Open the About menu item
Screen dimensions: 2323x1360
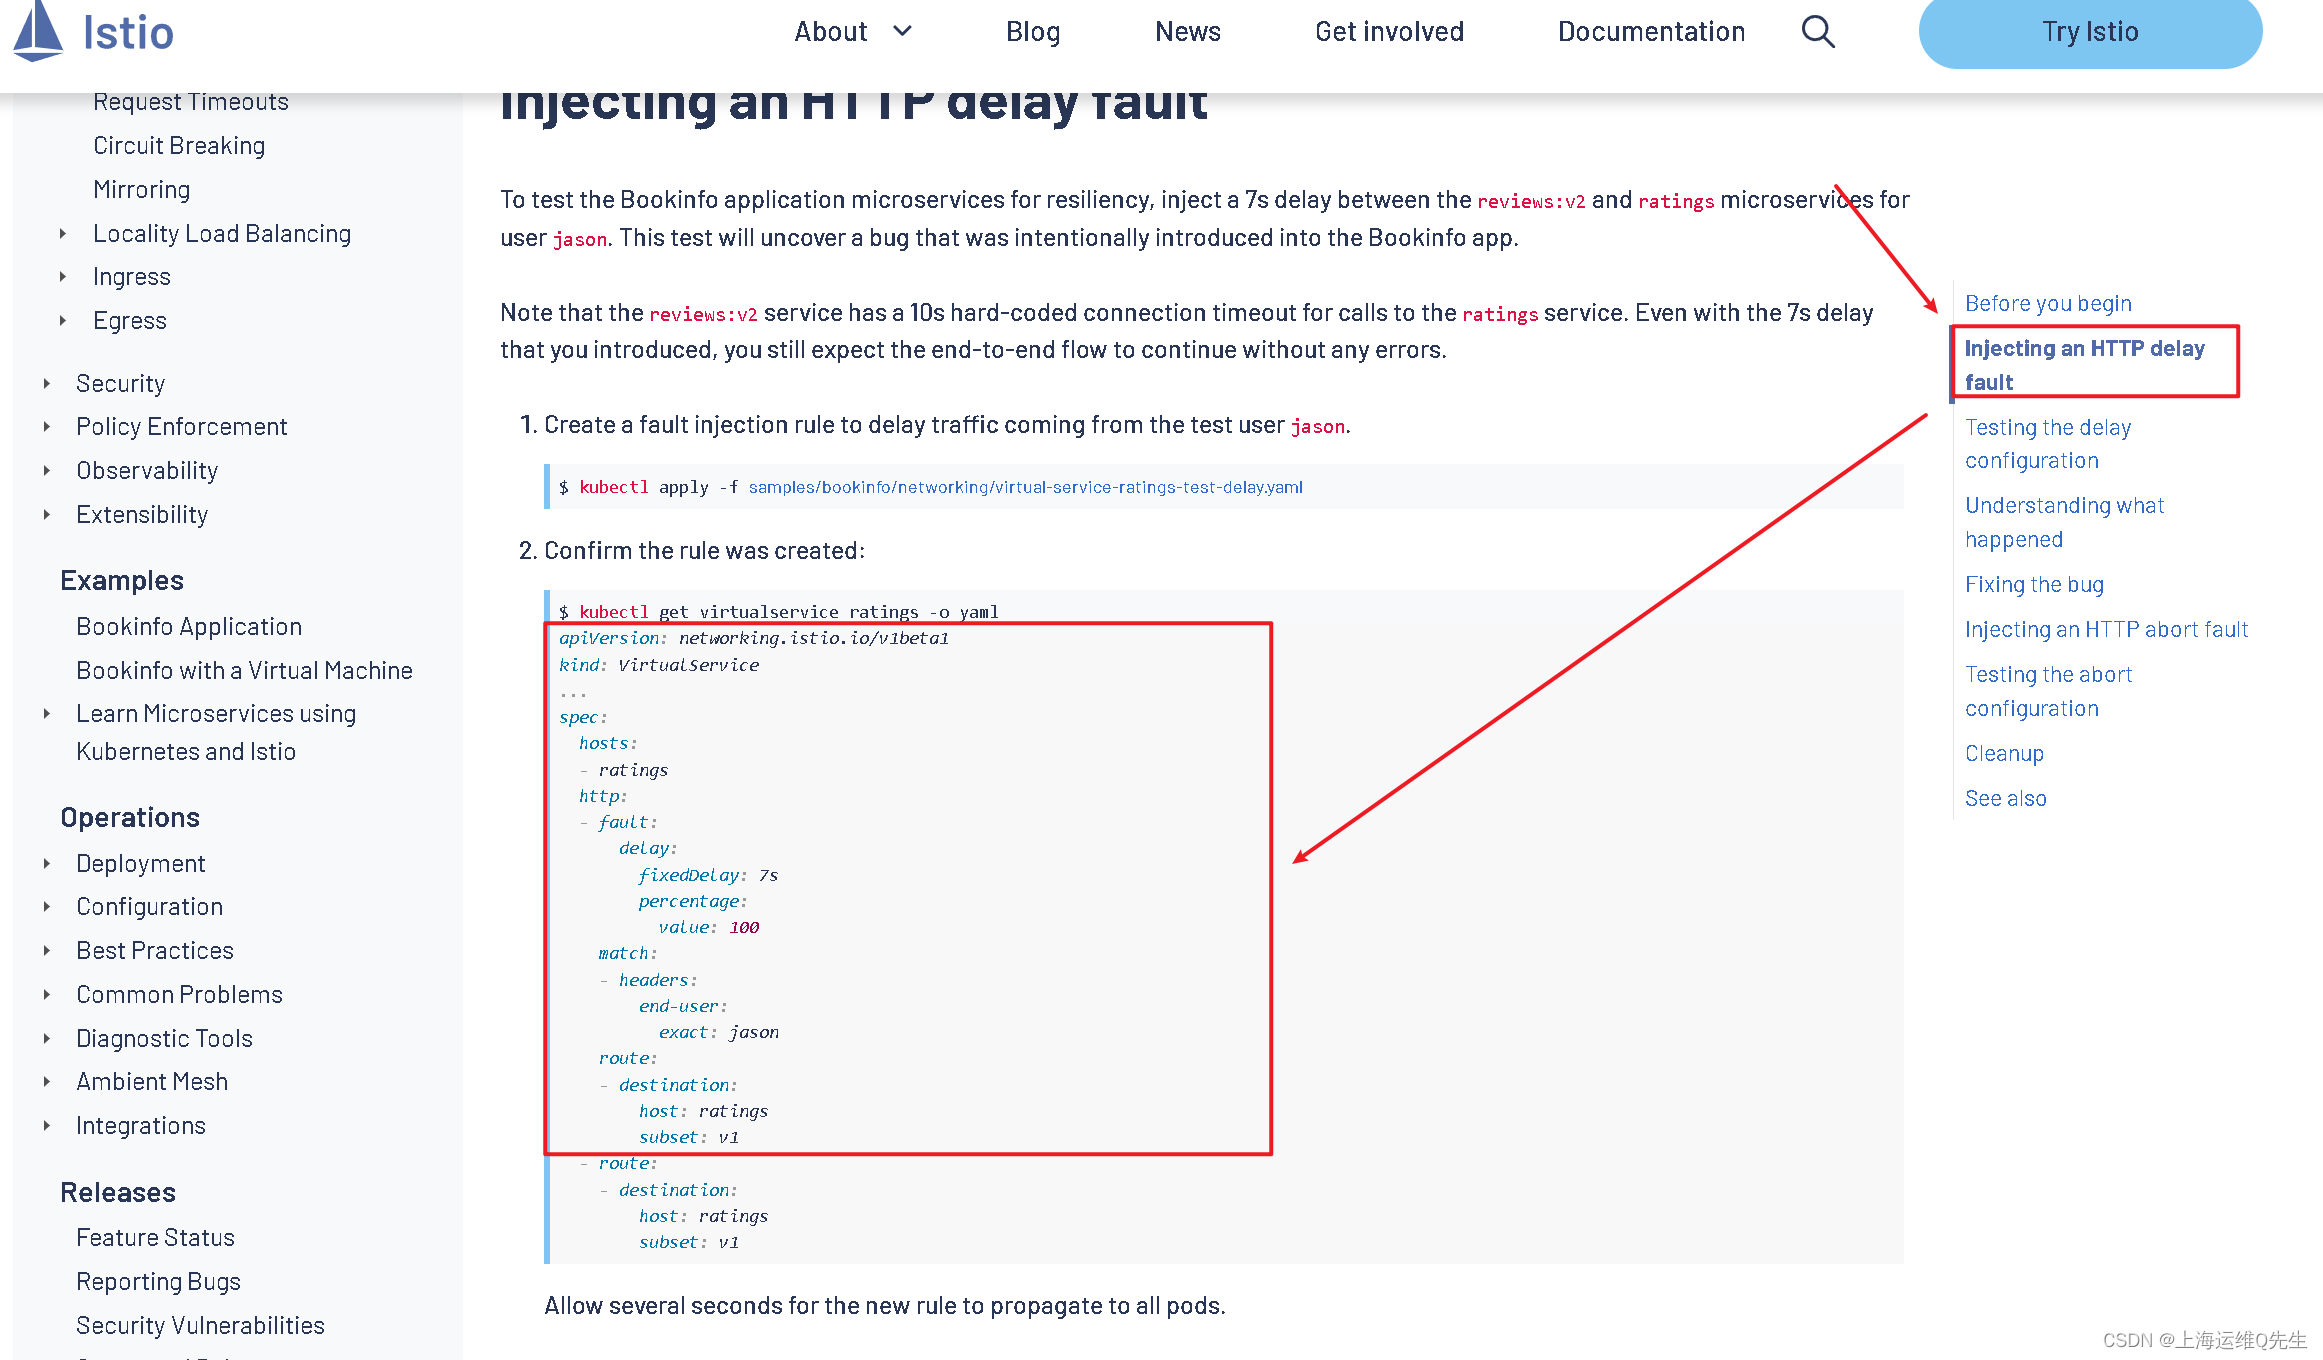[x=830, y=32]
